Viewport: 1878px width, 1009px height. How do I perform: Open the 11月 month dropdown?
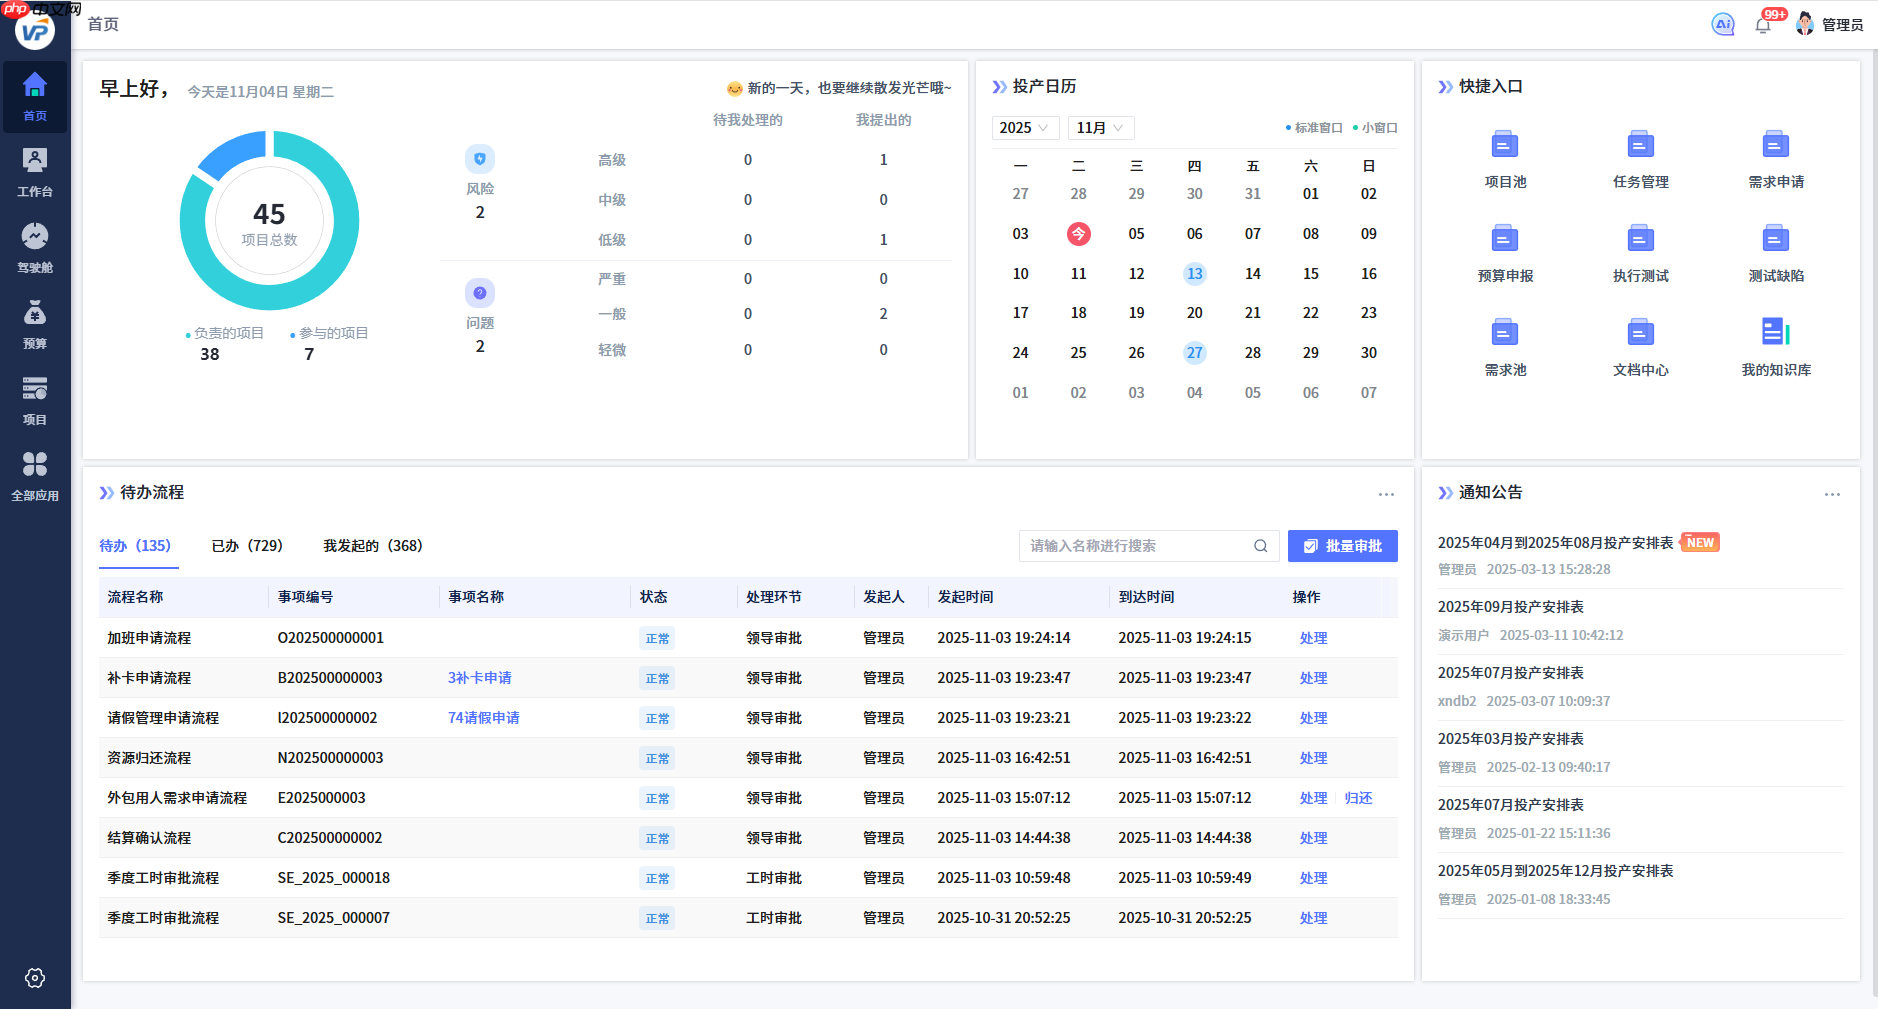pos(1100,128)
